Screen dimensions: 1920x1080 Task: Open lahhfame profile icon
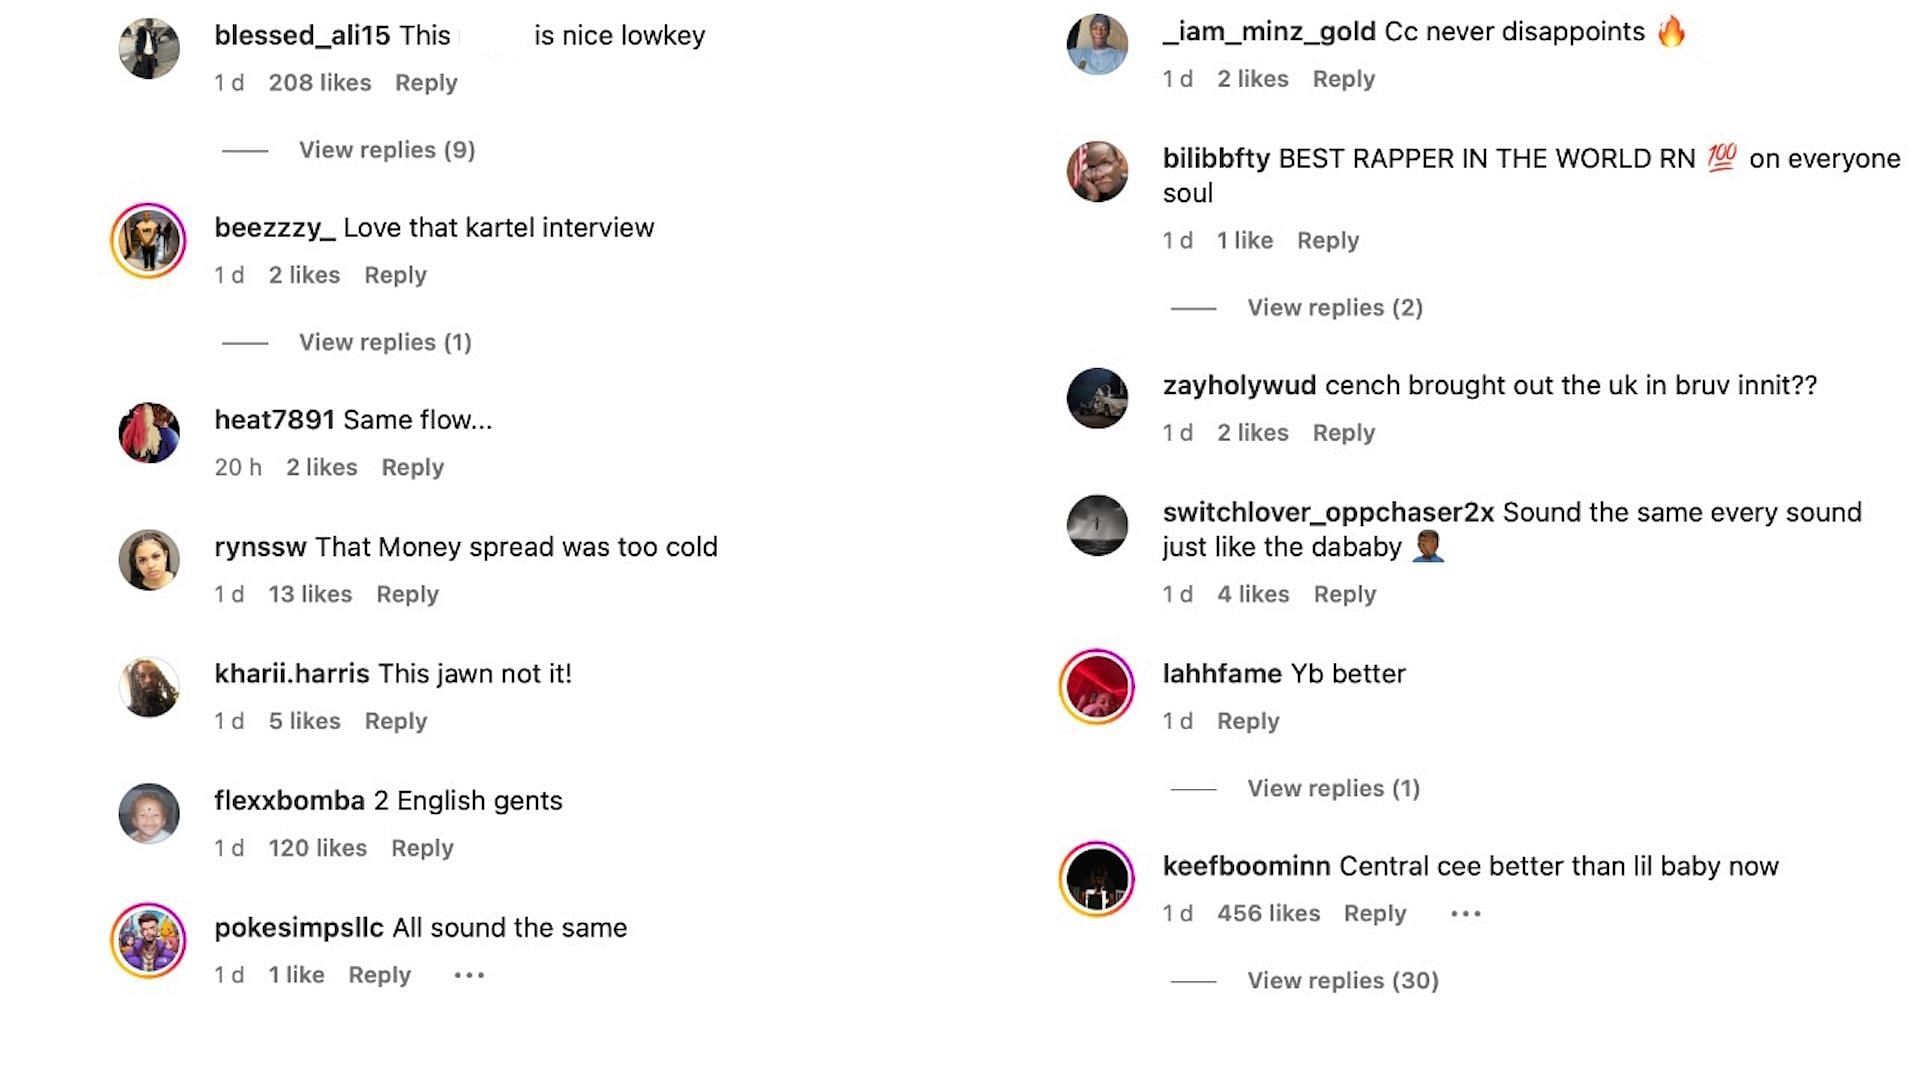pyautogui.click(x=1097, y=686)
